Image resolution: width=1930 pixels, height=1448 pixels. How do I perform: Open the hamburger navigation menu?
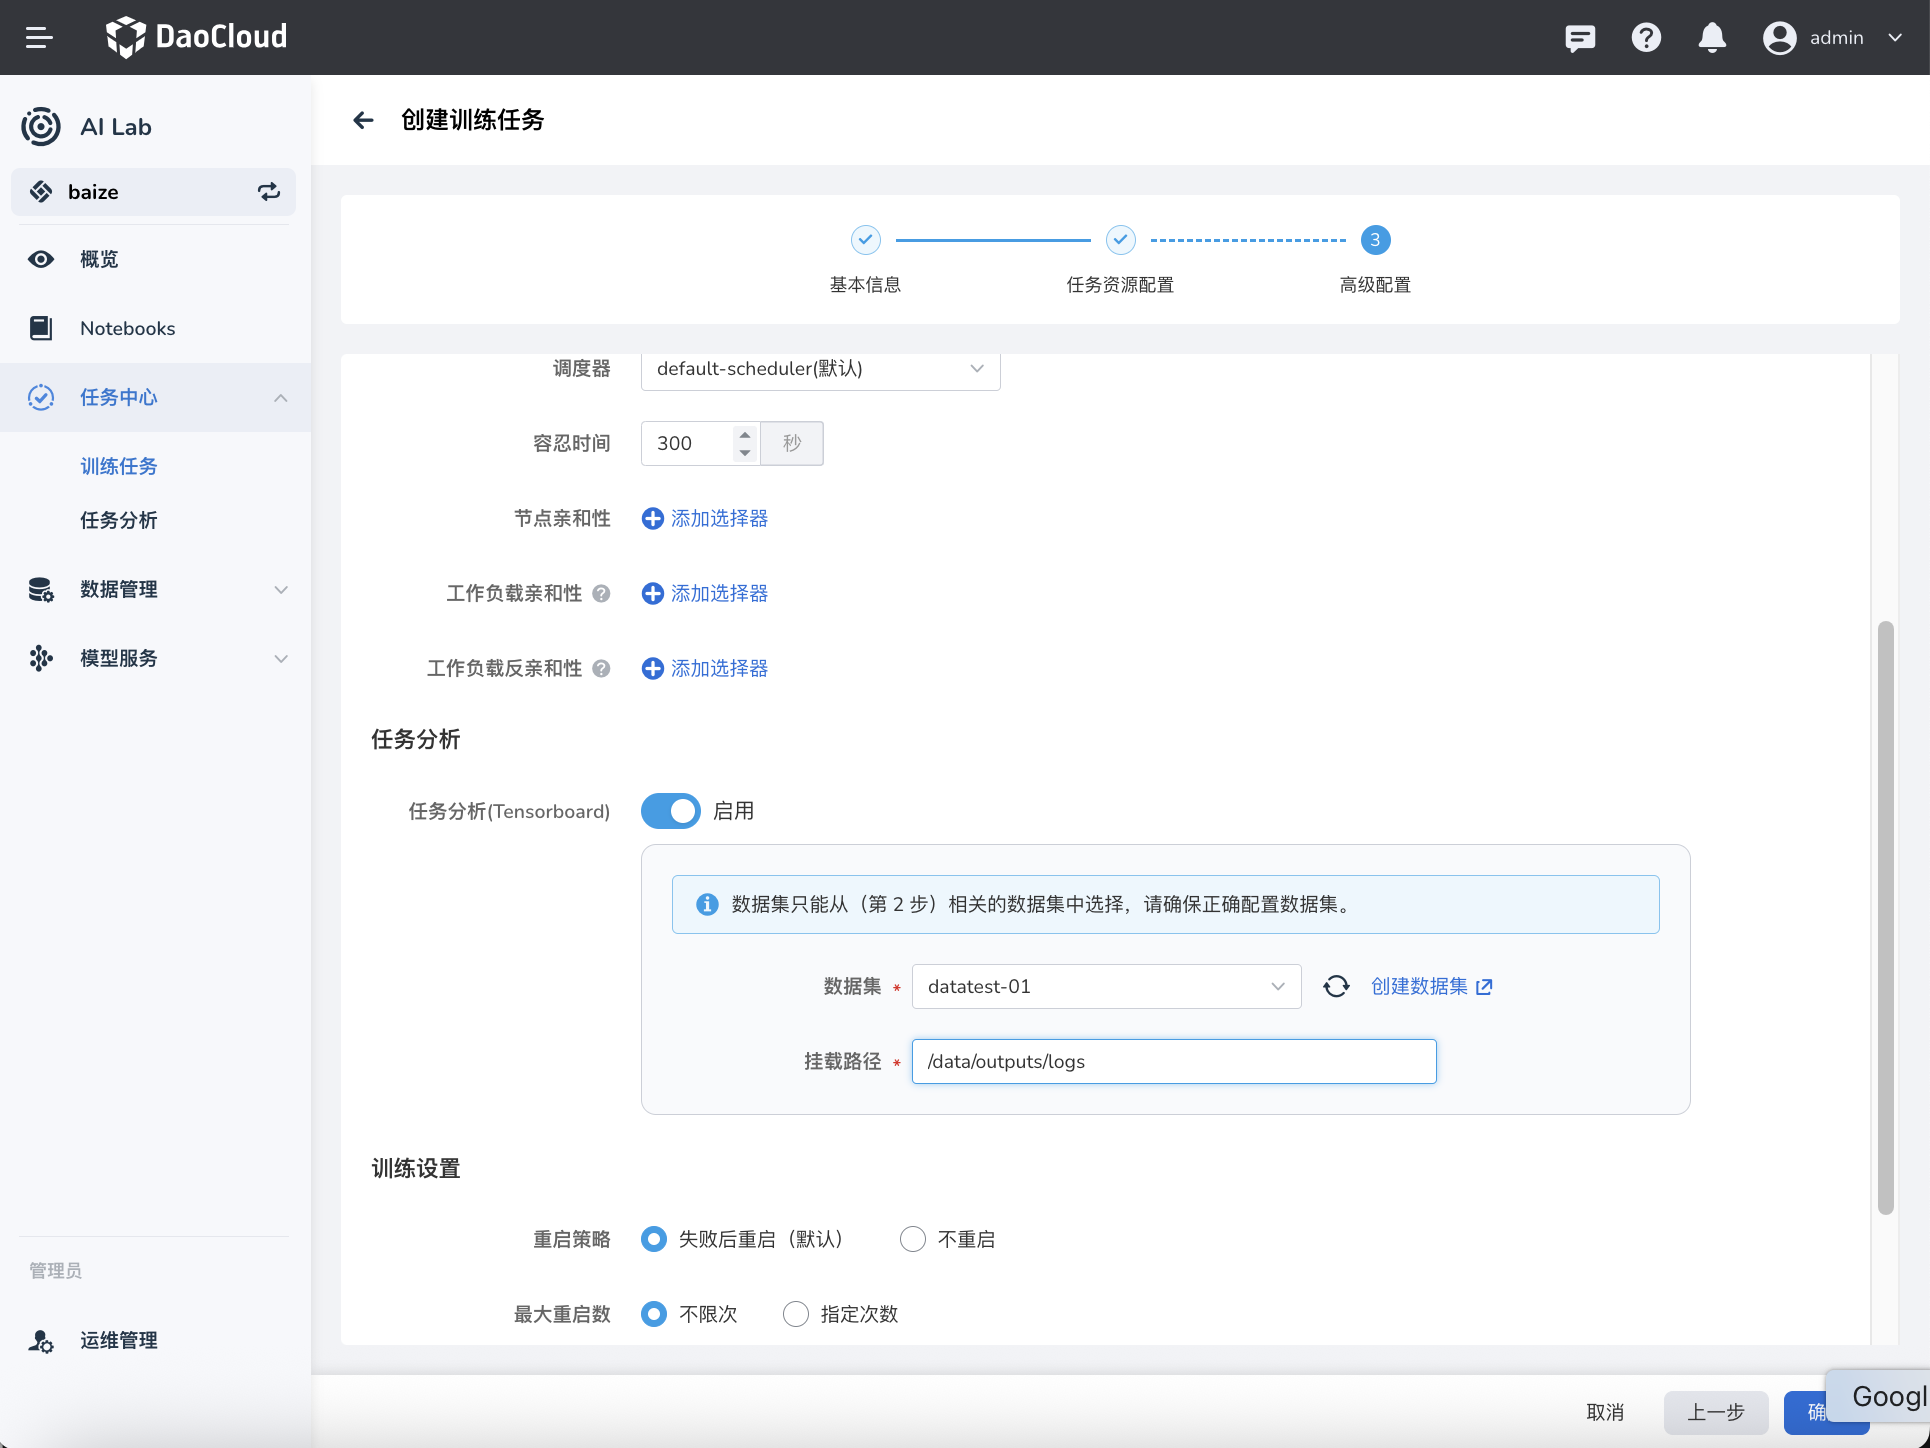(x=40, y=37)
